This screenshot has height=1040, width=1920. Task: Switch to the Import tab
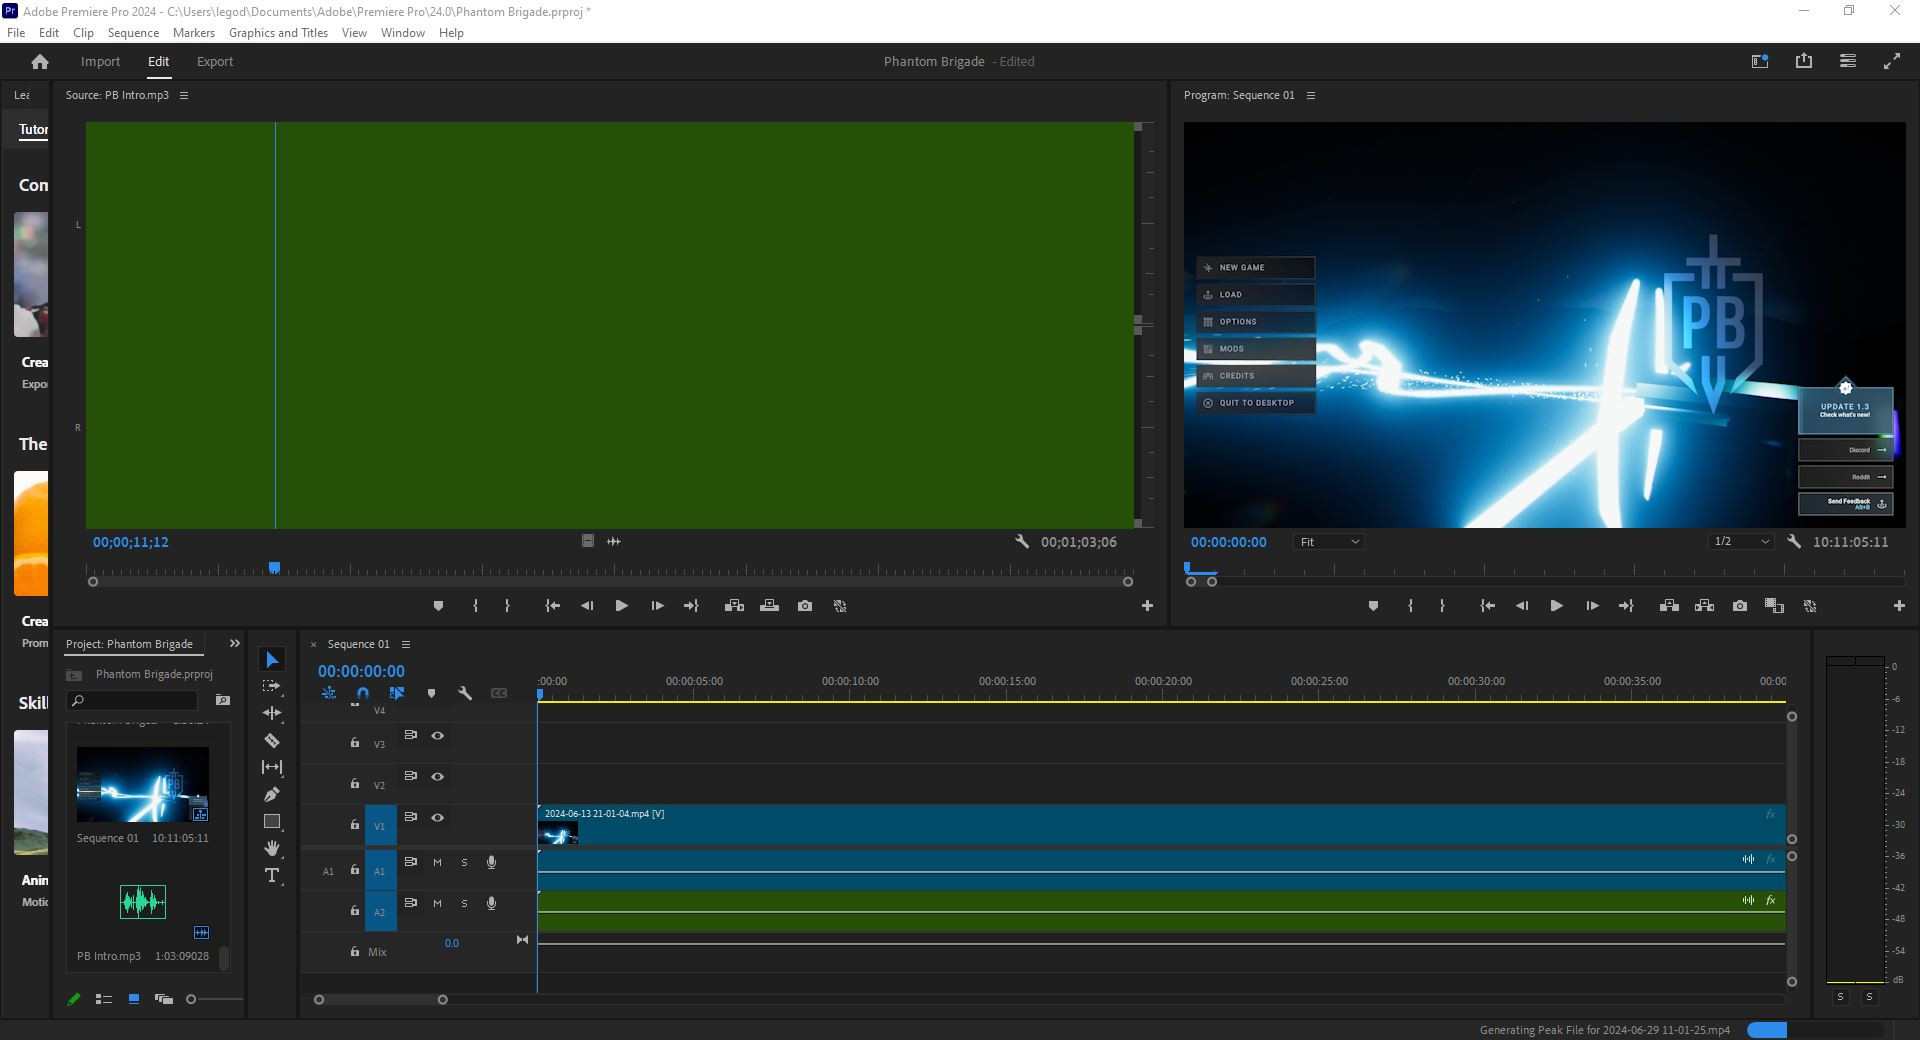100,62
